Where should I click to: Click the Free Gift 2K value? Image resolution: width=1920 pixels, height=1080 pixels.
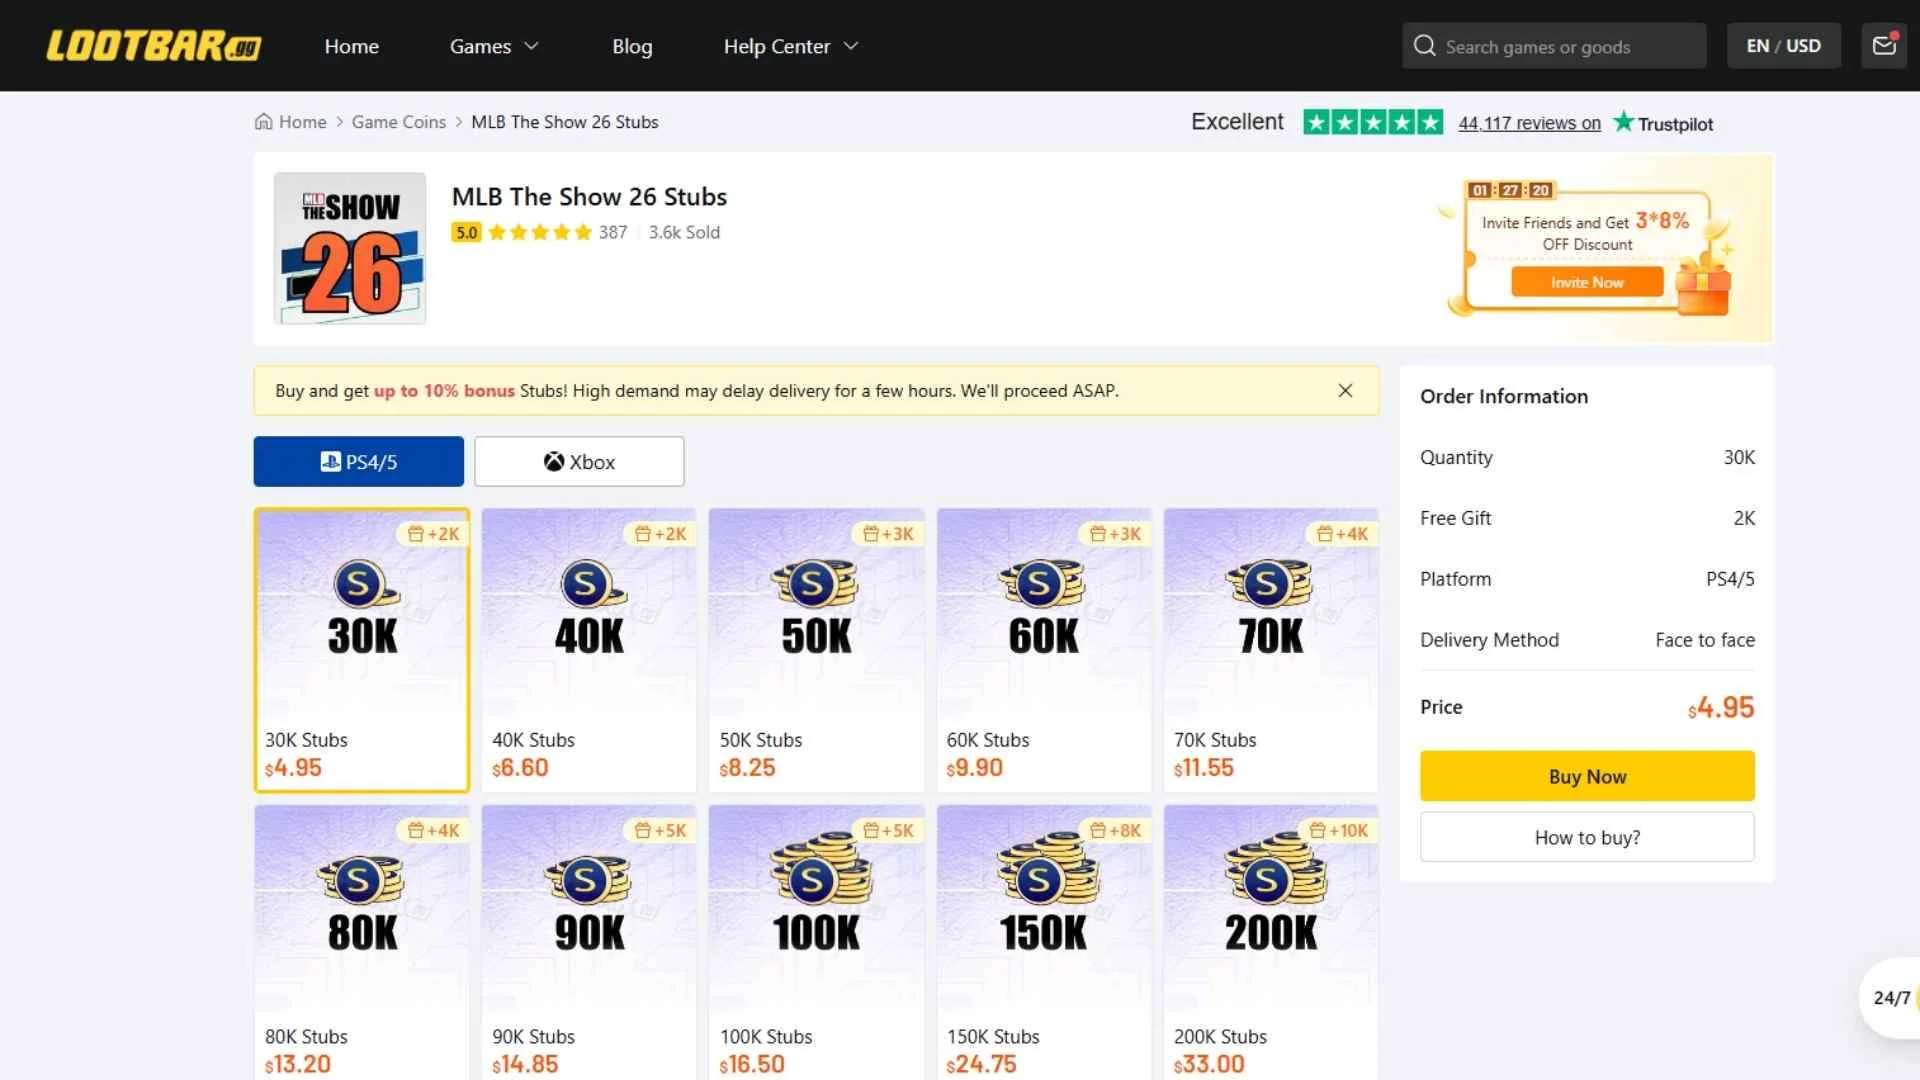click(x=1744, y=518)
